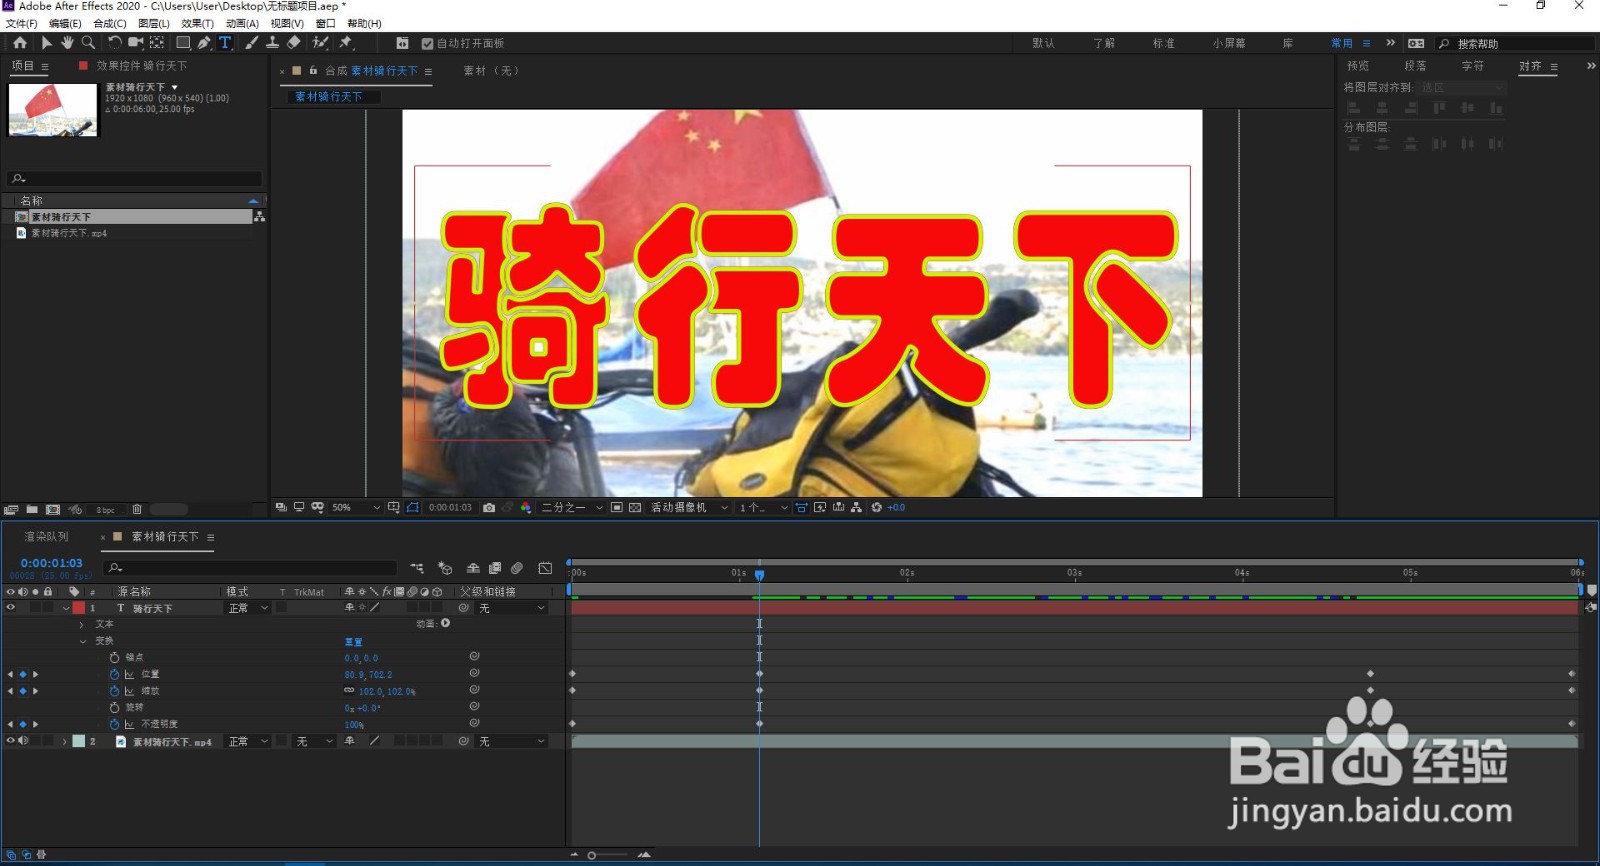Click the composition flowchart icon in viewer bar
This screenshot has width=1600, height=866.
coord(856,508)
